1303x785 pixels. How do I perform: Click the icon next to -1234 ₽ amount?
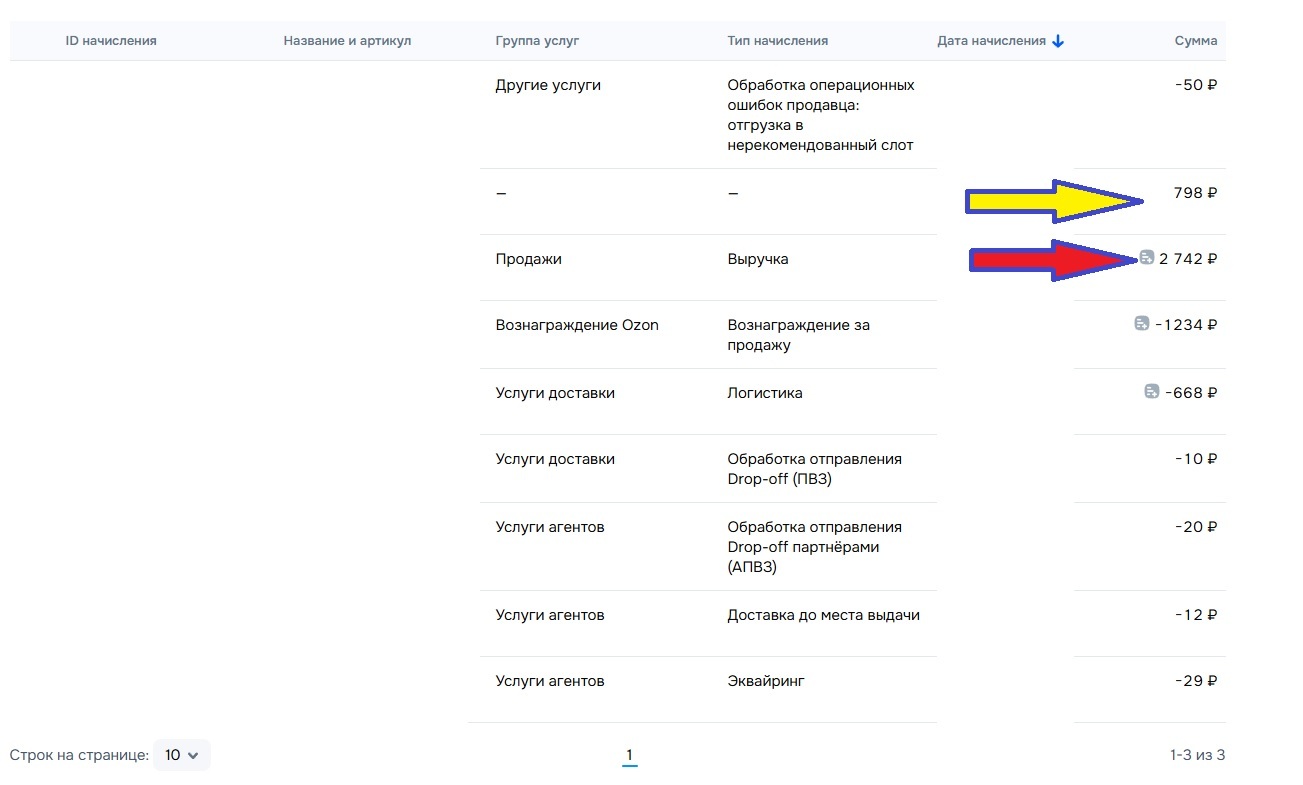[x=1142, y=324]
